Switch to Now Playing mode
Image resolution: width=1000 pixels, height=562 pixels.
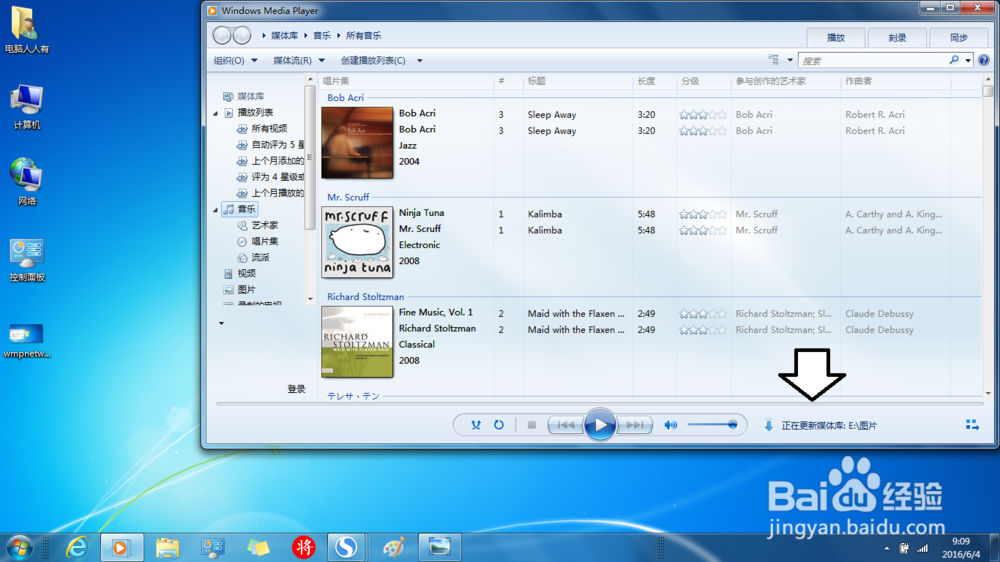point(972,425)
